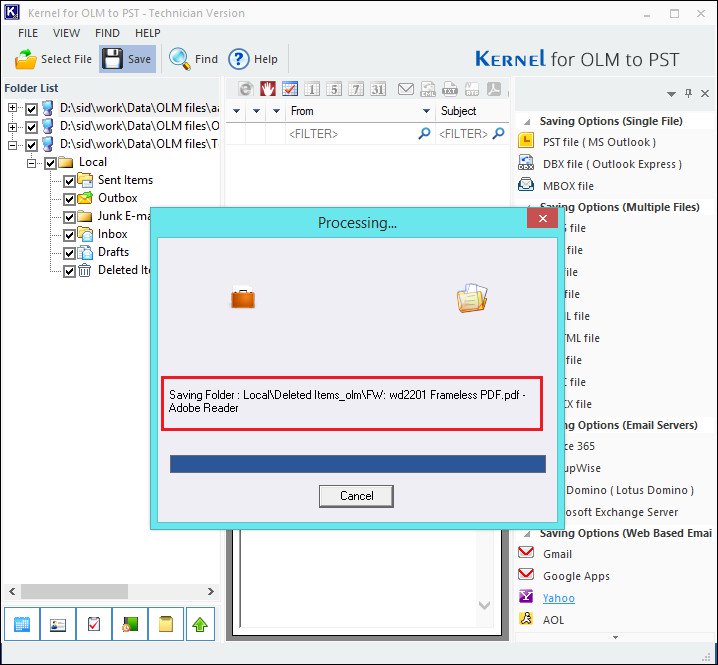718x665 pixels.
Task: Toggle checkbox for Sent Items folder
Action: 69,181
